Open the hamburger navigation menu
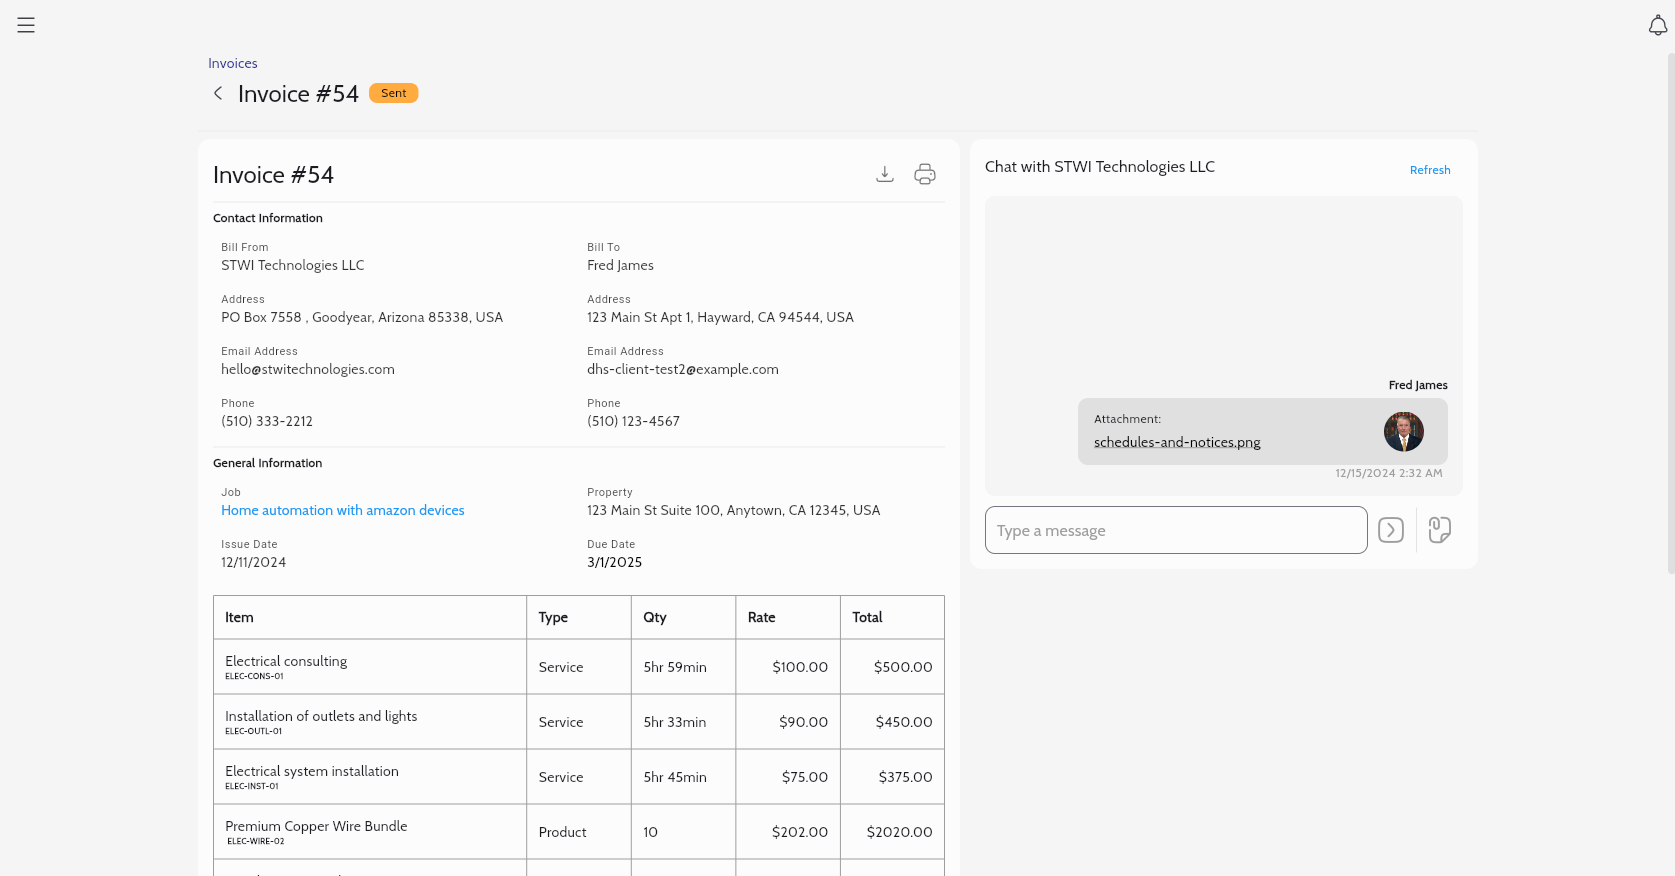The height and width of the screenshot is (876, 1675). 26,25
